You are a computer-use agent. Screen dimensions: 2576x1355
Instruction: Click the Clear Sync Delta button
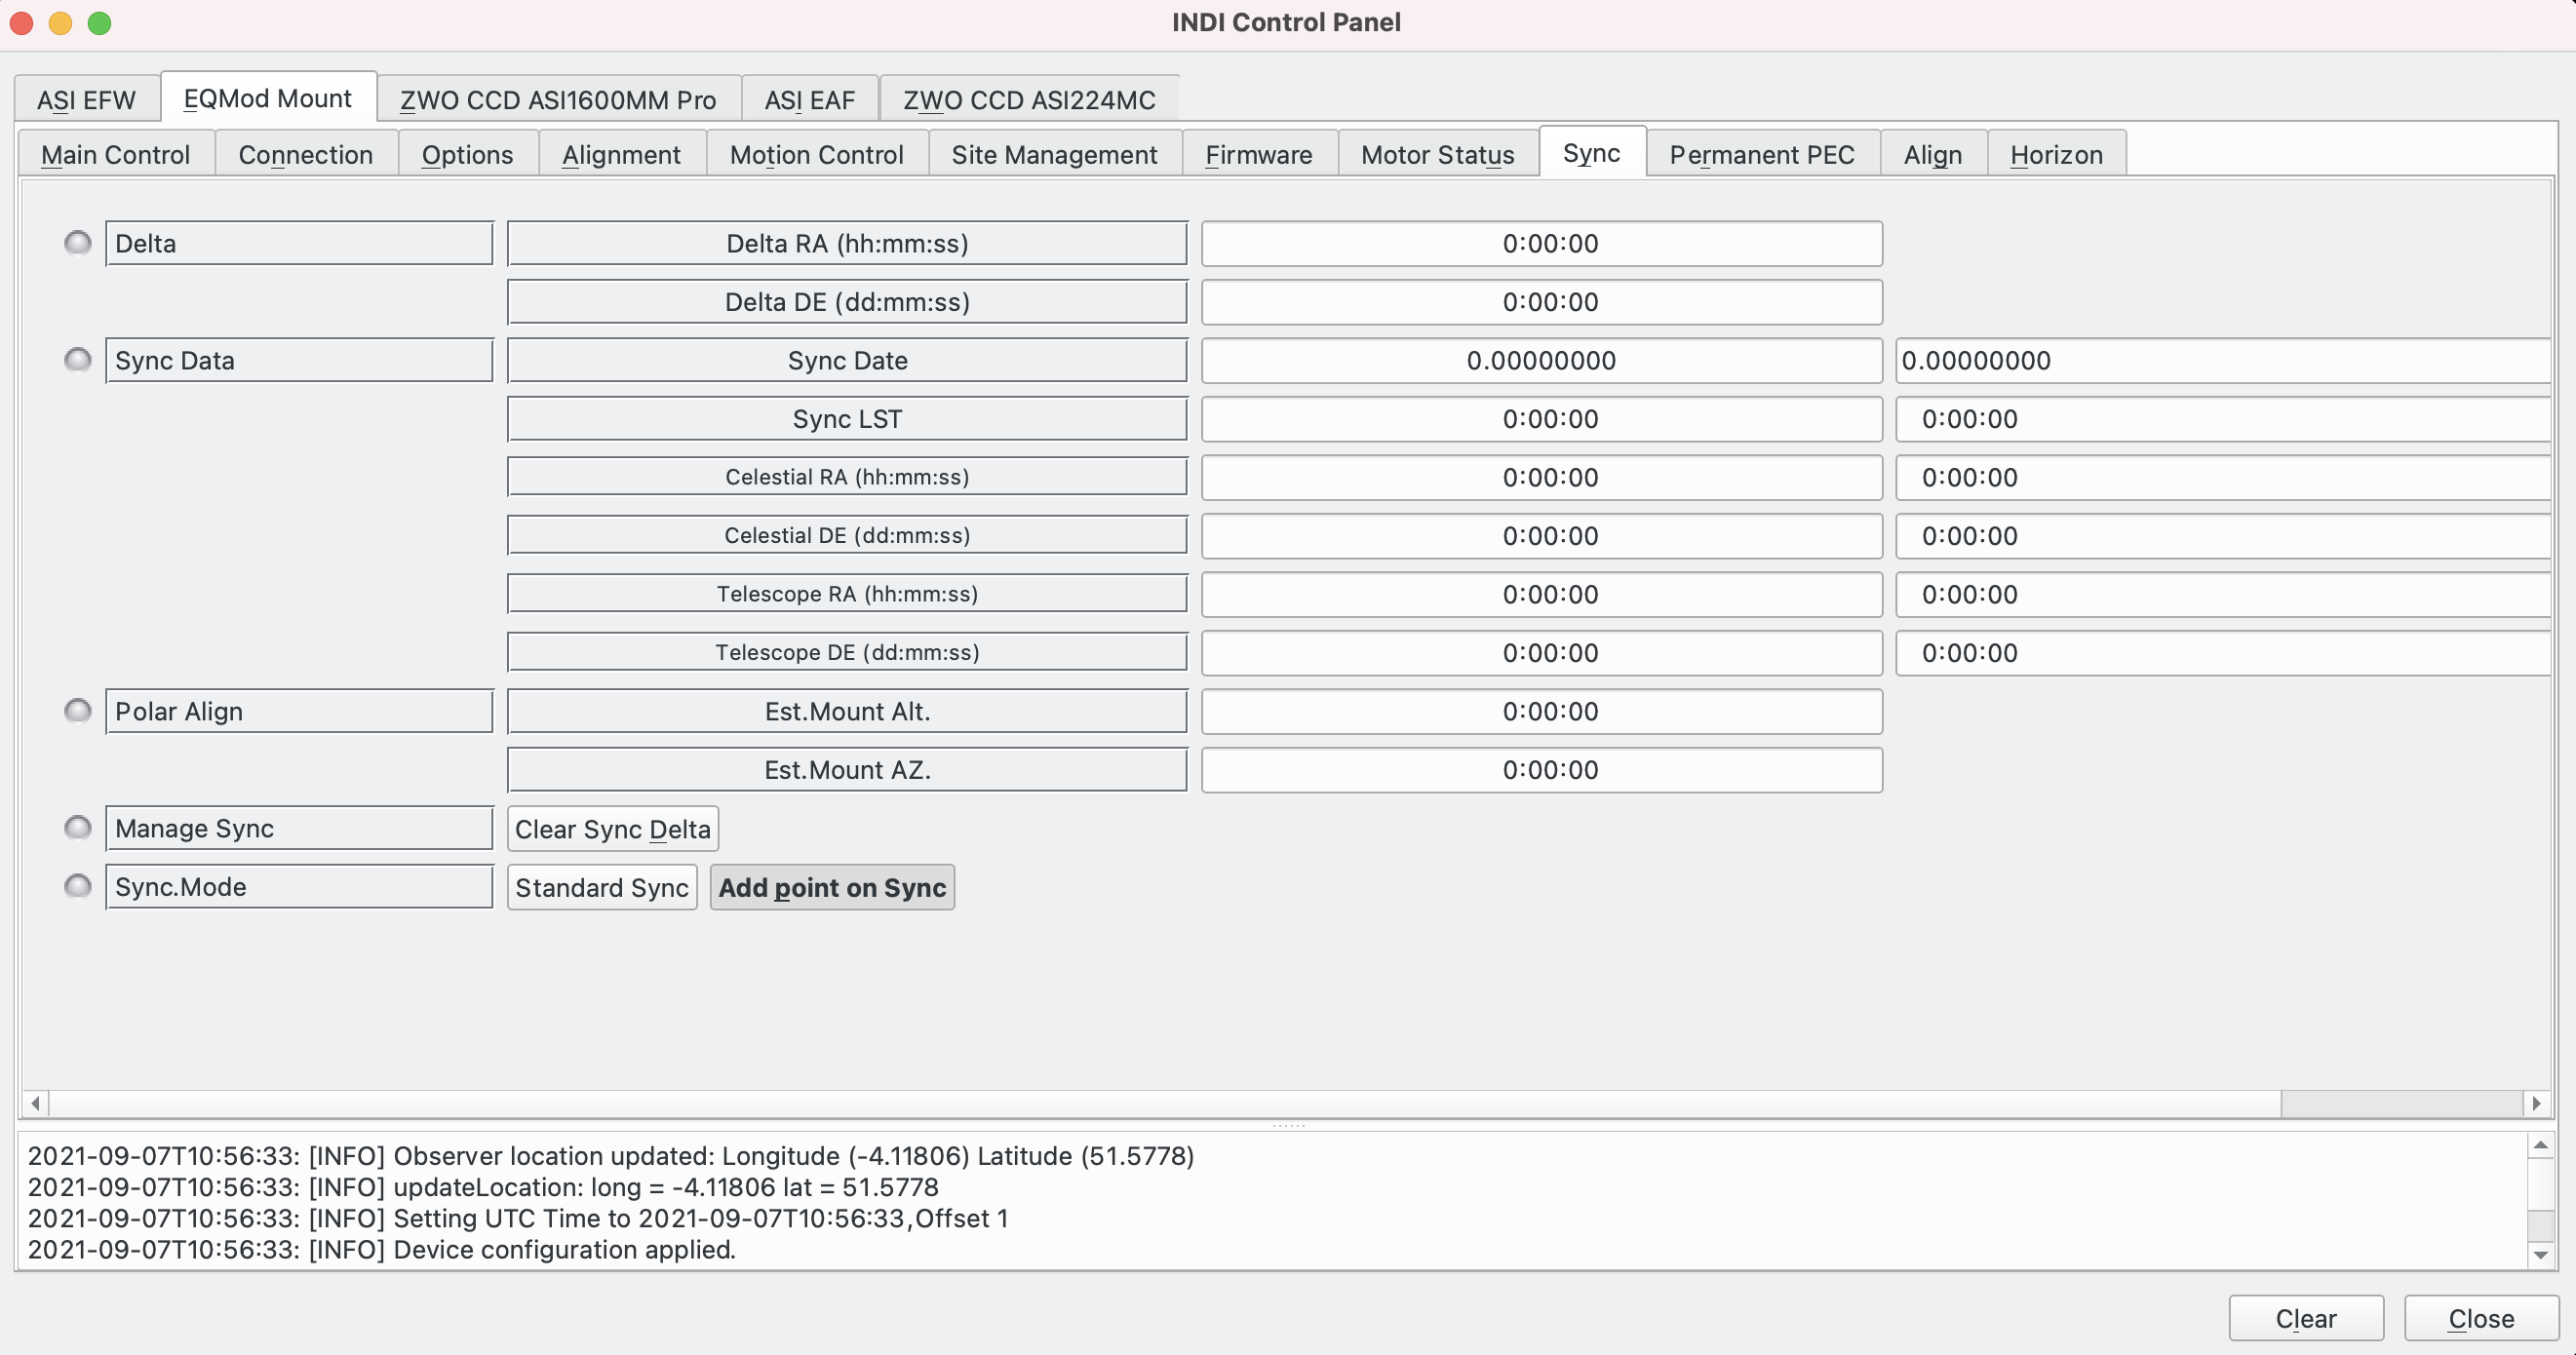(613, 829)
